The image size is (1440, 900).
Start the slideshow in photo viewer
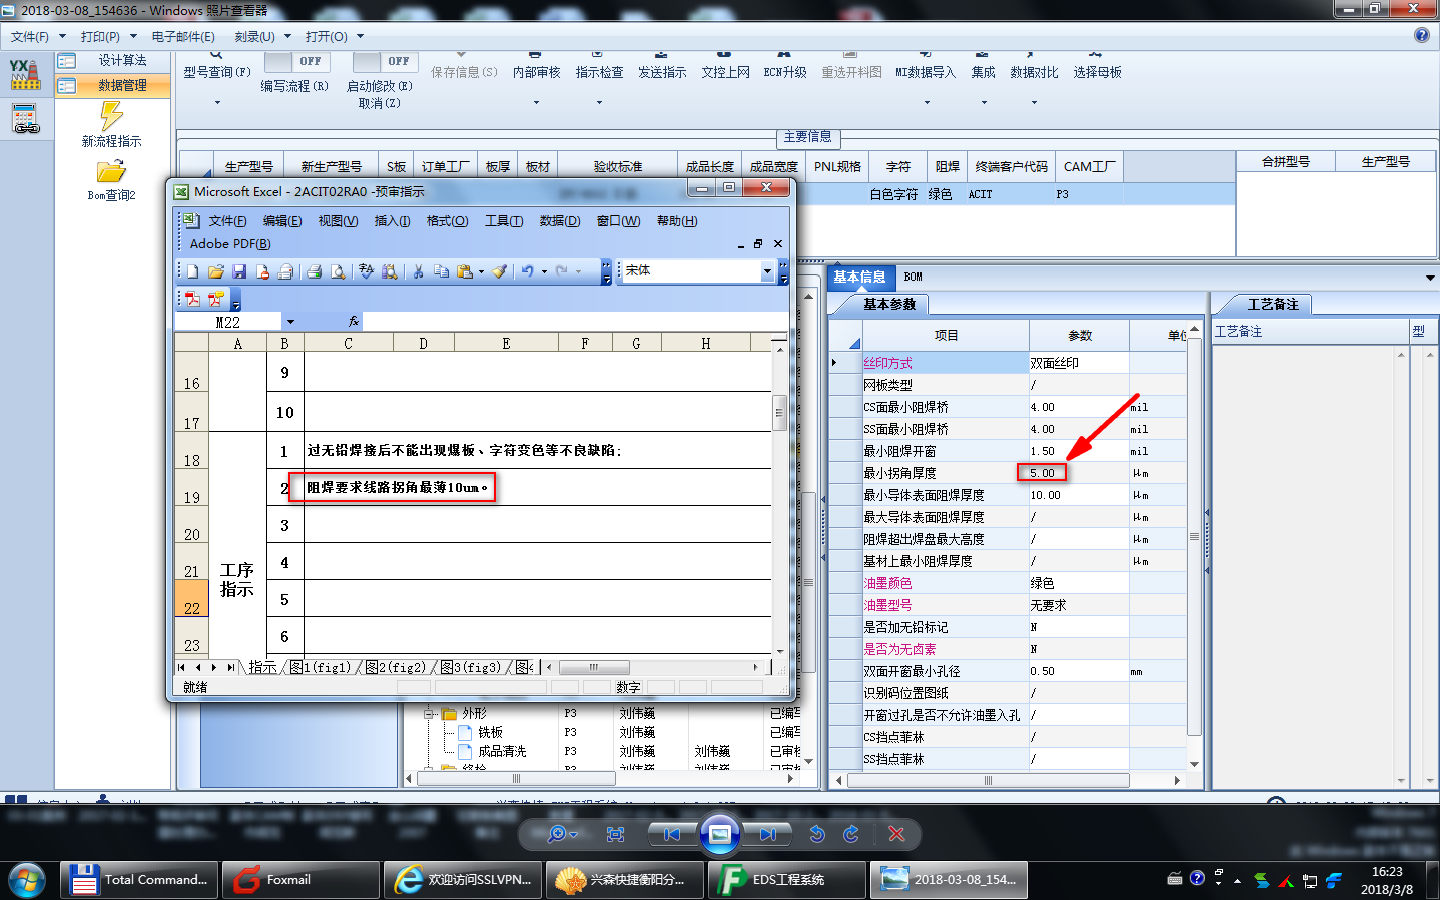point(719,834)
